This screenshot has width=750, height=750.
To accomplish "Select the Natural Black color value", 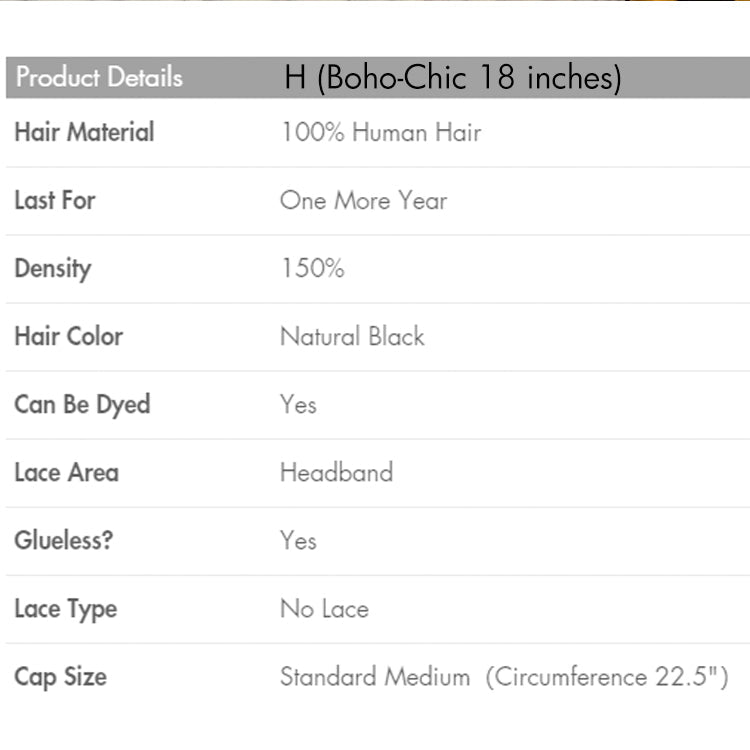I will (352, 336).
